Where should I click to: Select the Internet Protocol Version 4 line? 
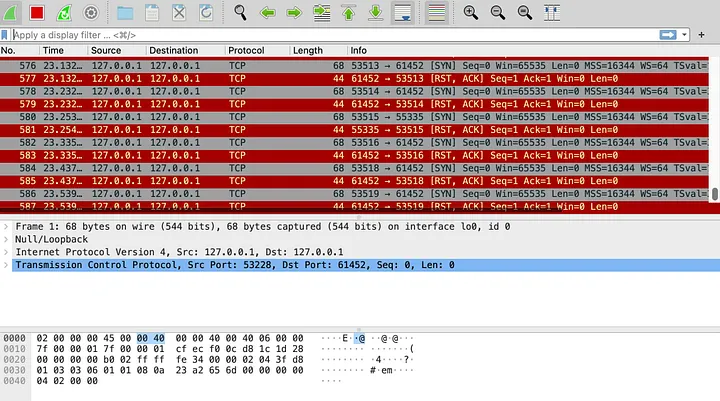coord(180,252)
